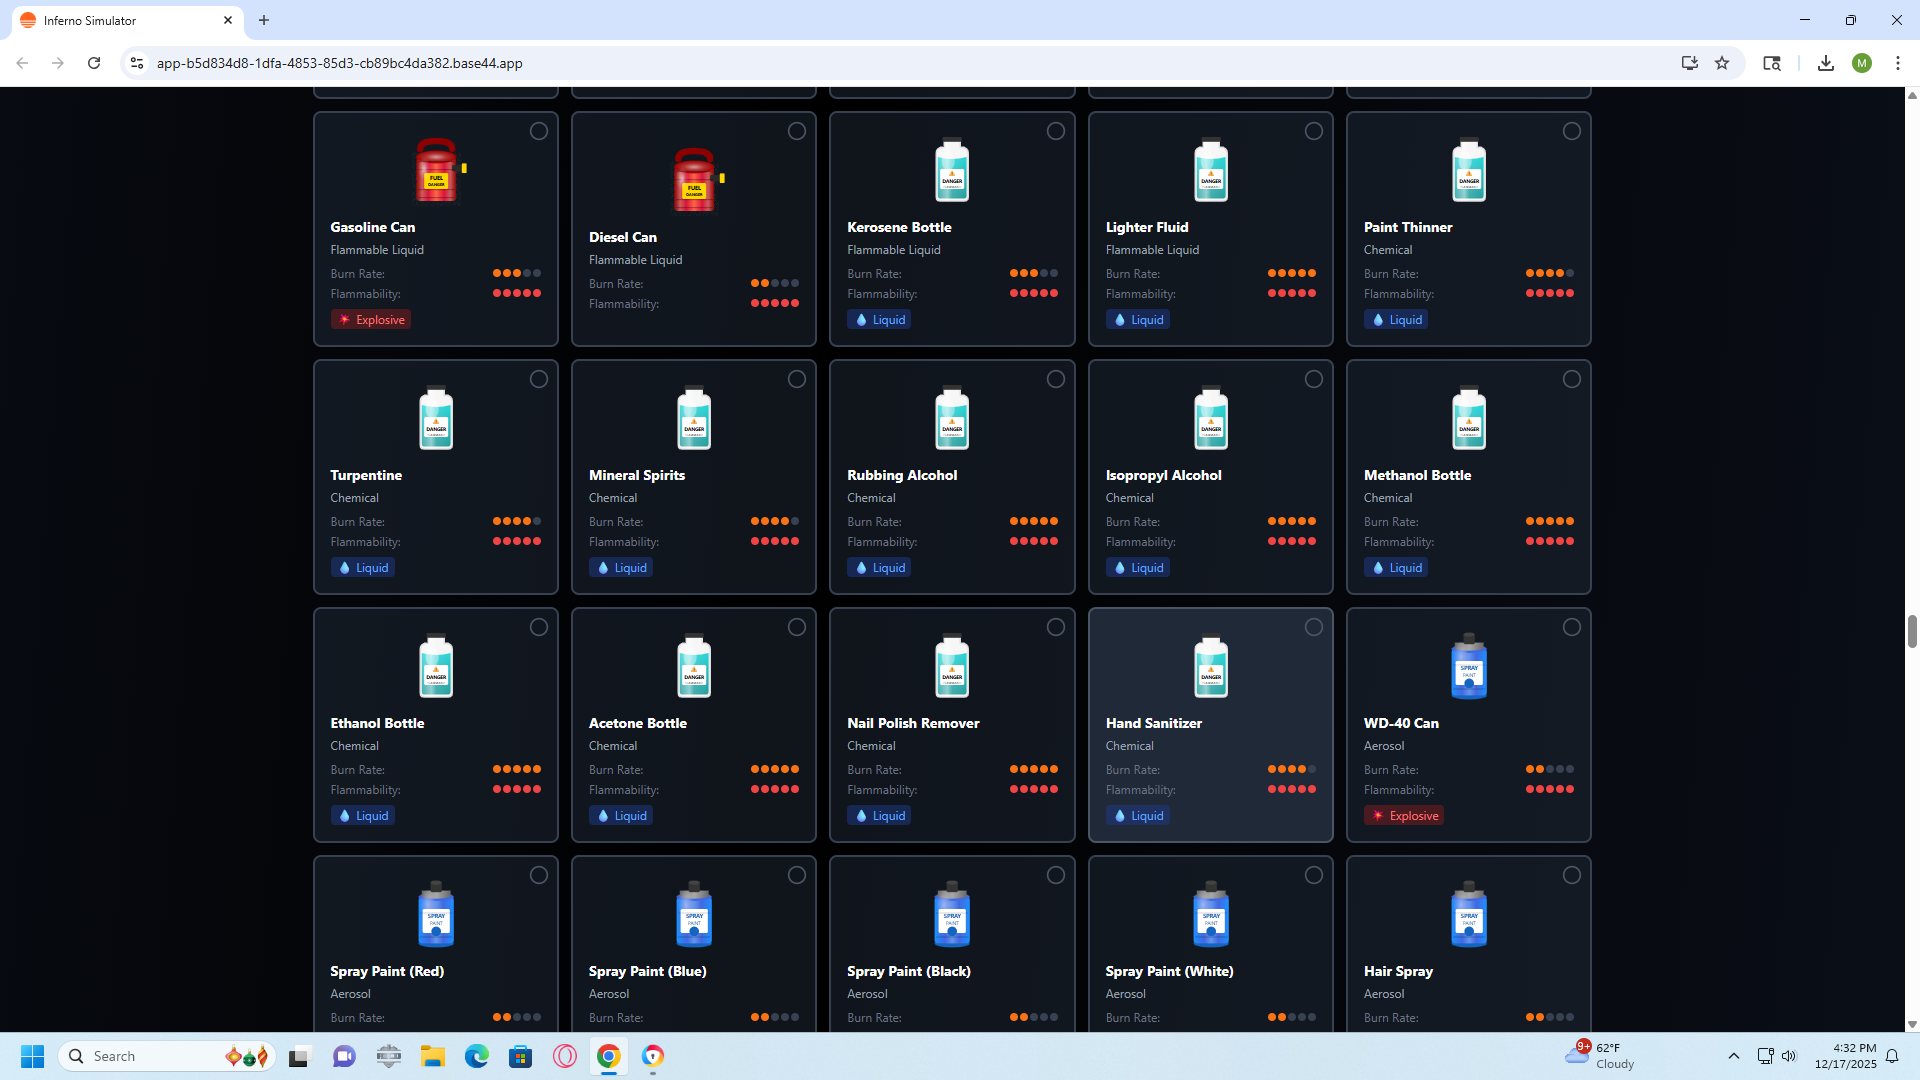Click the Diesel Can fuel icon
1920x1080 pixels.
(694, 180)
